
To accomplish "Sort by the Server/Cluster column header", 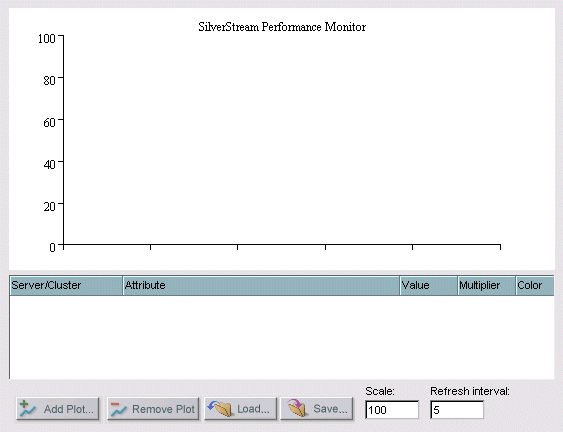I will 66,285.
